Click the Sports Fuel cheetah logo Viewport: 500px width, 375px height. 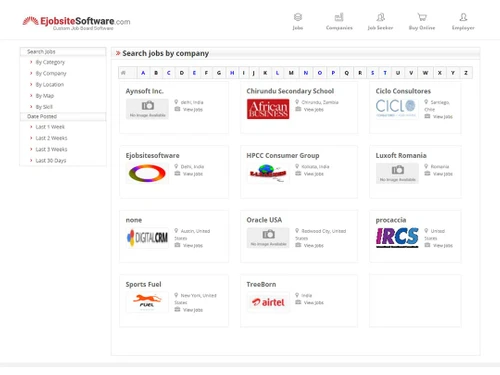[x=147, y=302]
